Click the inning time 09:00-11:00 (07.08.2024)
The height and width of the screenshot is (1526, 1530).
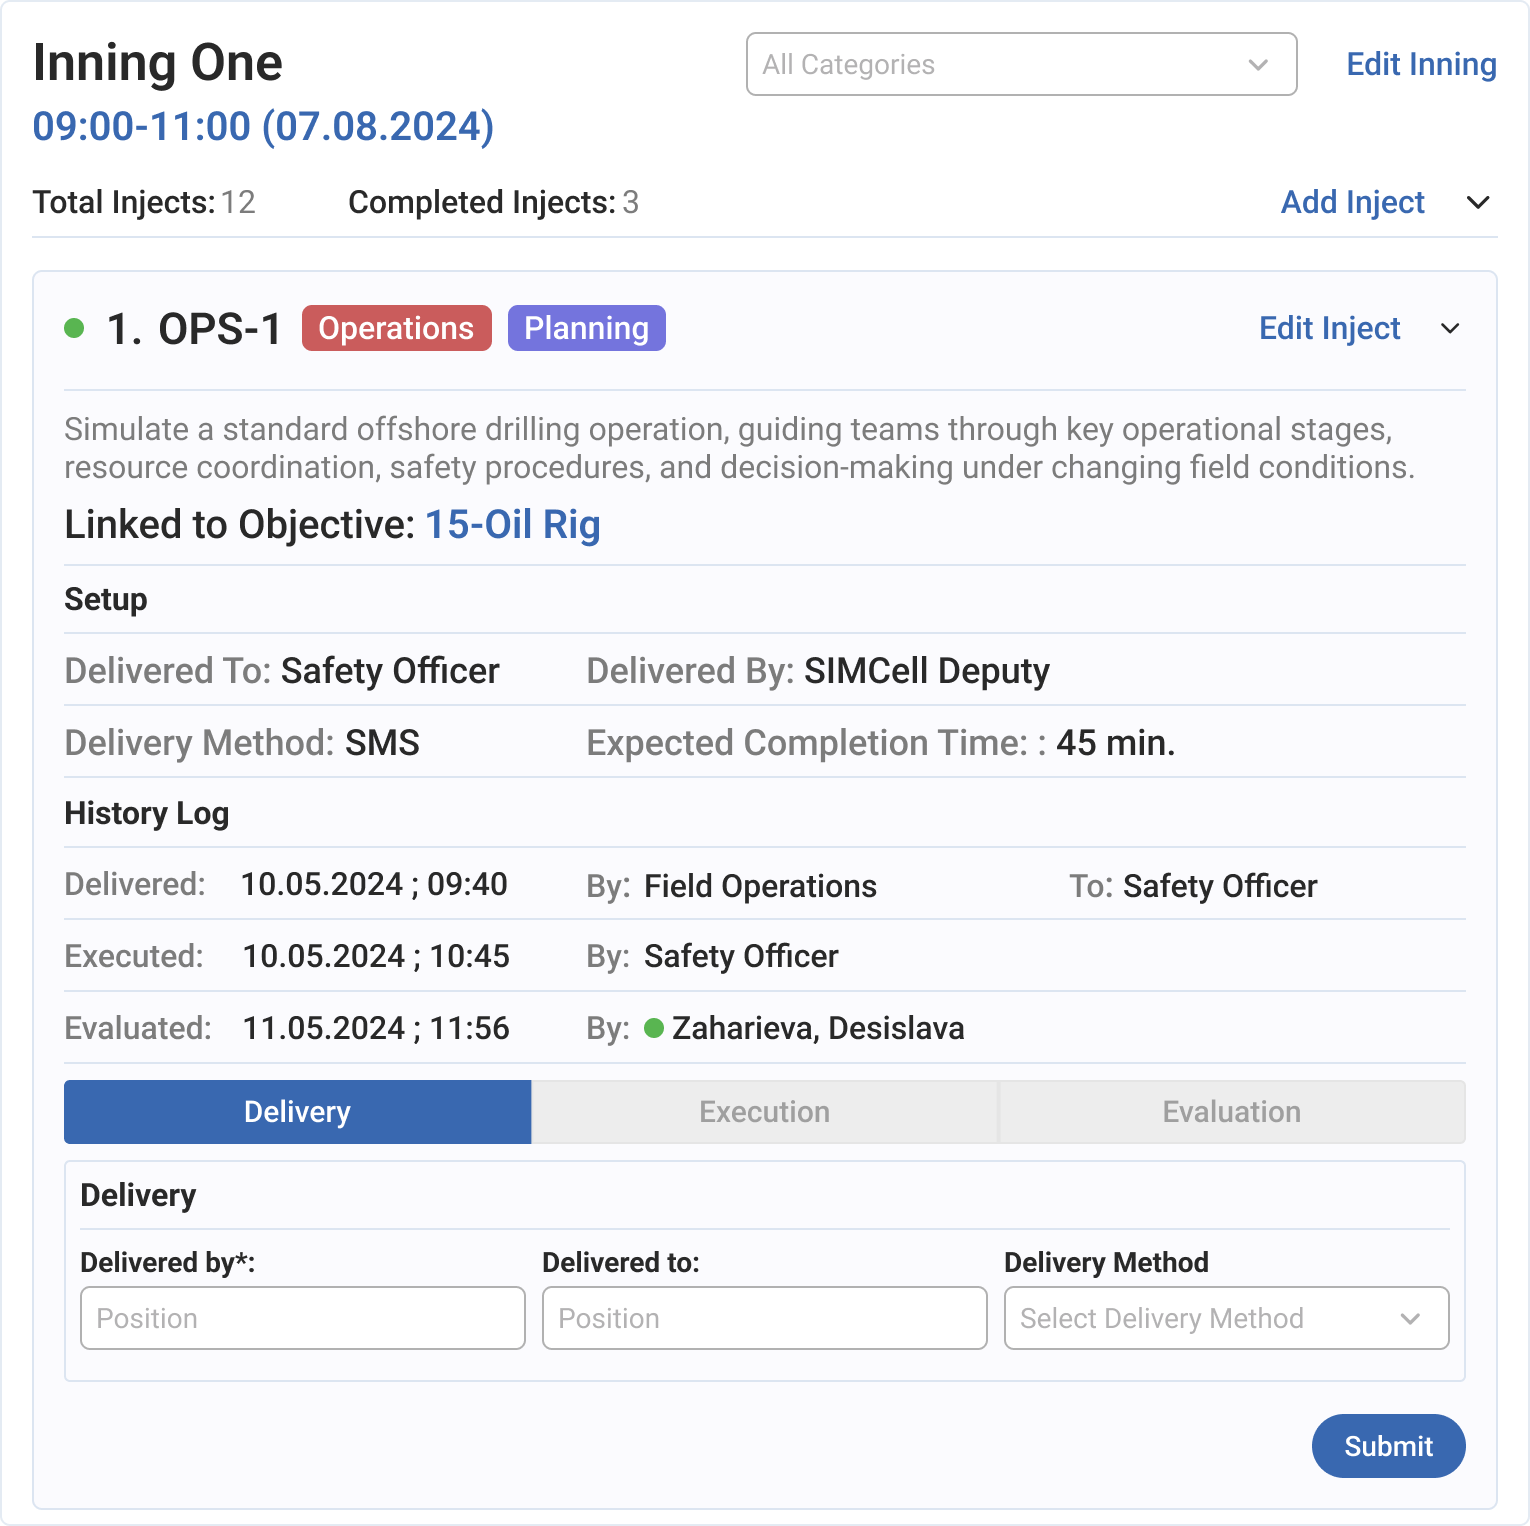[x=263, y=127]
